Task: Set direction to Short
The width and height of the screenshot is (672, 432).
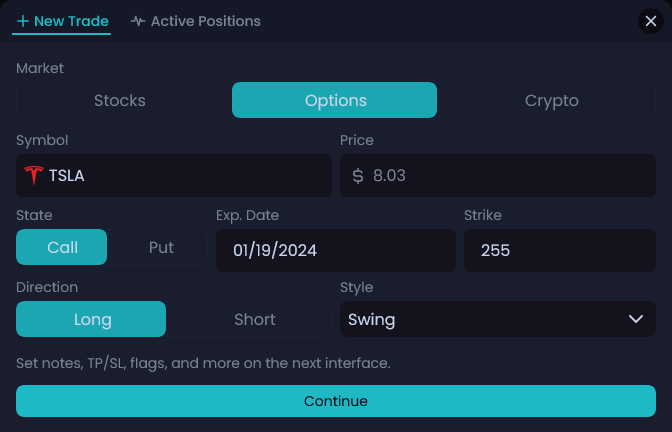Action: [x=255, y=319]
